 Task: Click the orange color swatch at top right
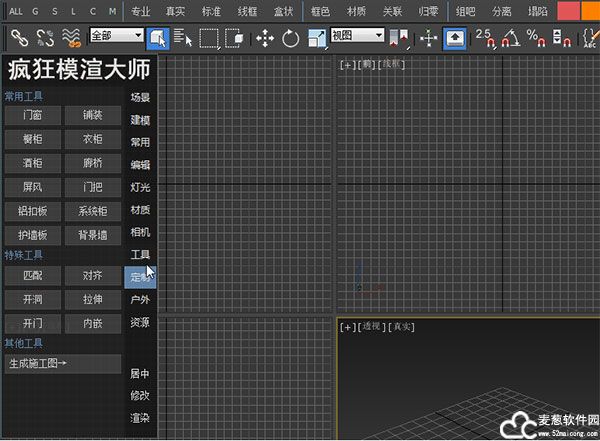[569, 12]
